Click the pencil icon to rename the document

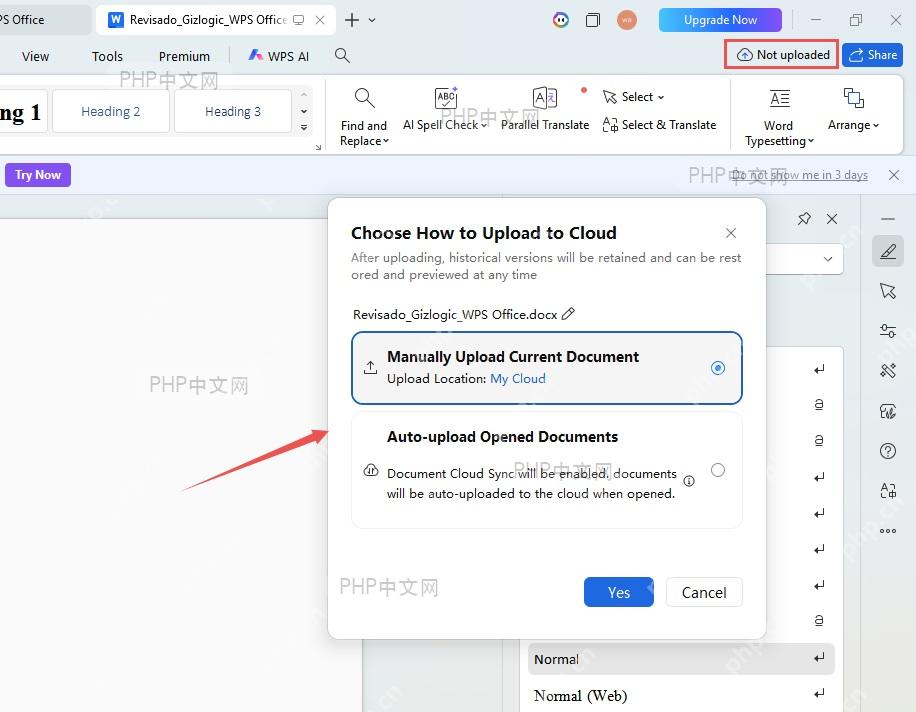point(568,314)
